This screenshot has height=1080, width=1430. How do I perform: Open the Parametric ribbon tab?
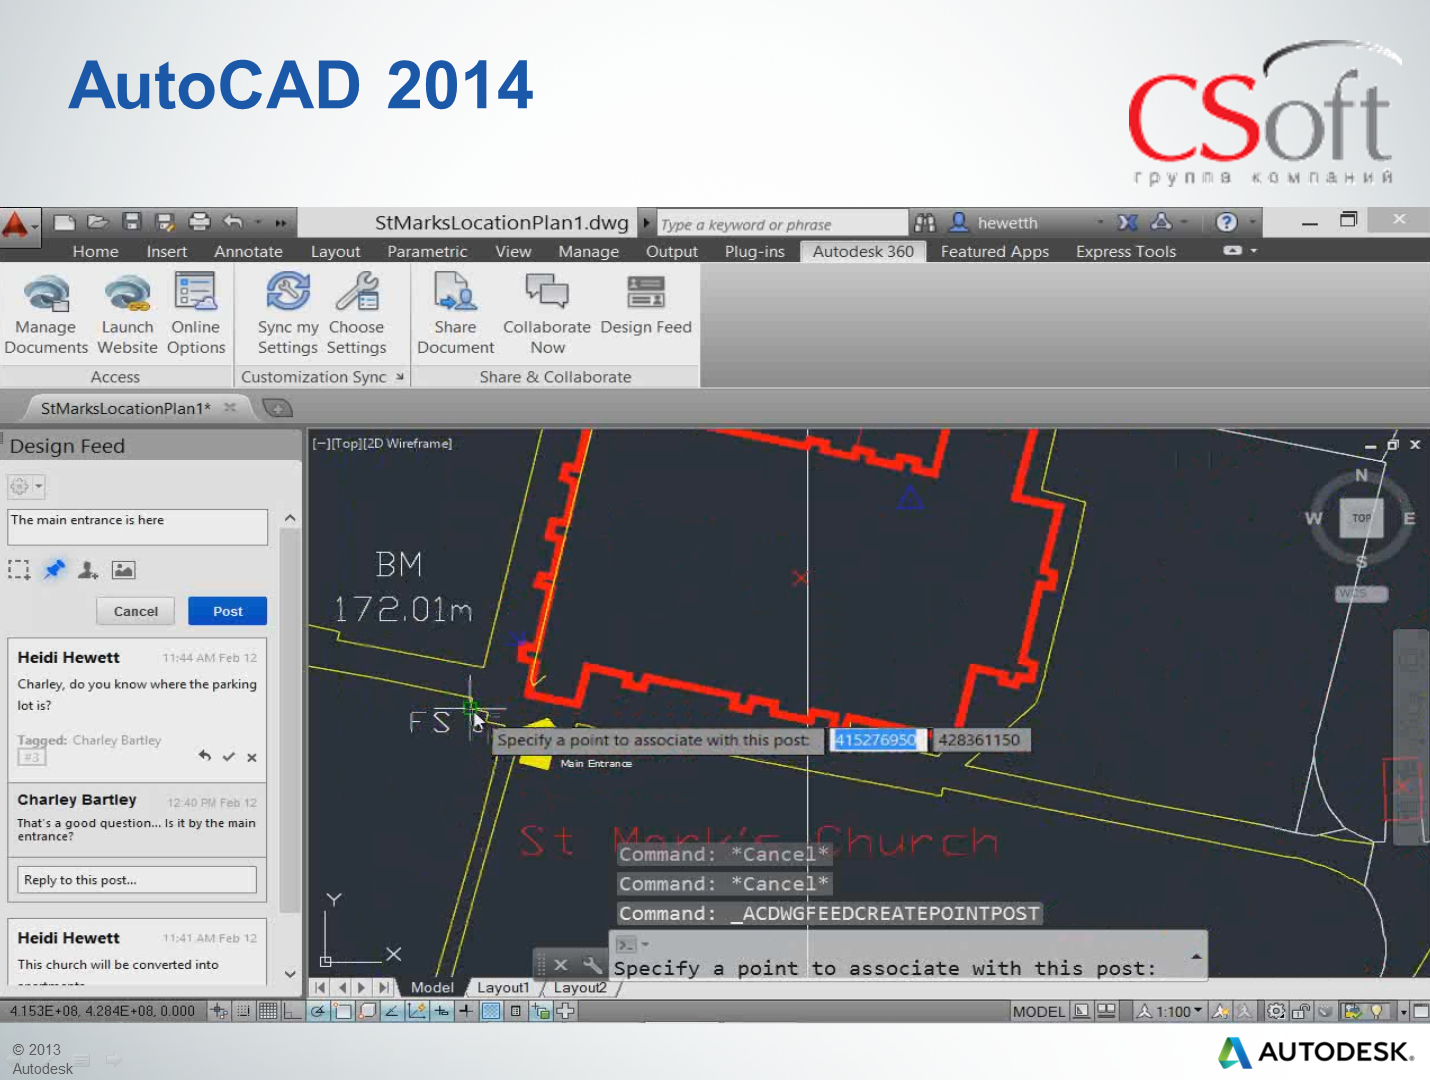point(427,251)
